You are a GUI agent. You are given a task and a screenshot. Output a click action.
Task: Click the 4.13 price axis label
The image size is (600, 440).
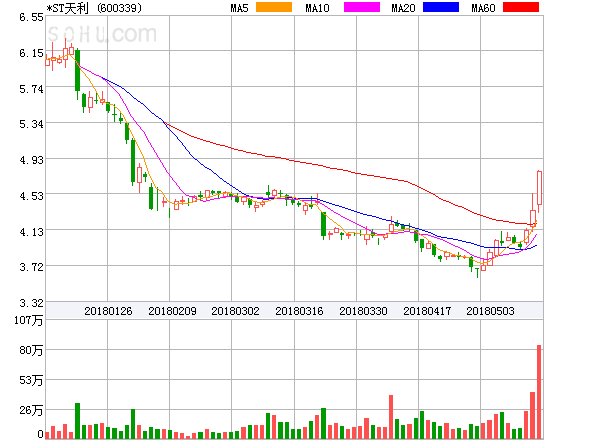[x=31, y=232]
